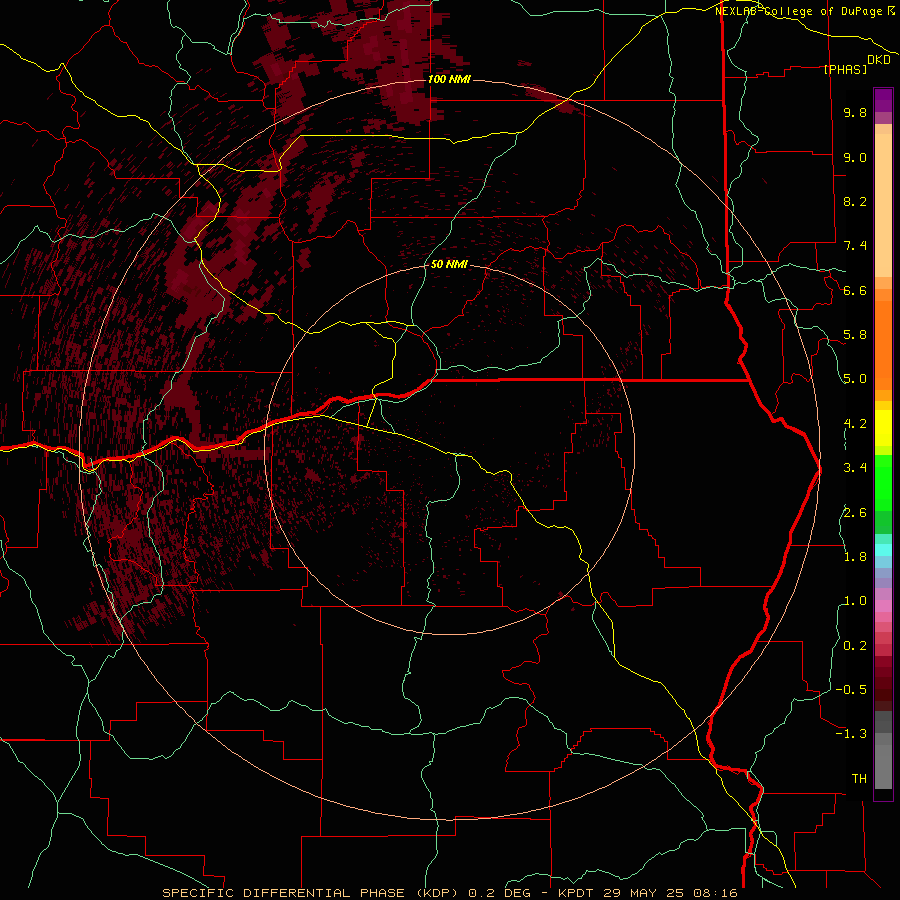Click the "[PHAS]" units label

pyautogui.click(x=845, y=69)
